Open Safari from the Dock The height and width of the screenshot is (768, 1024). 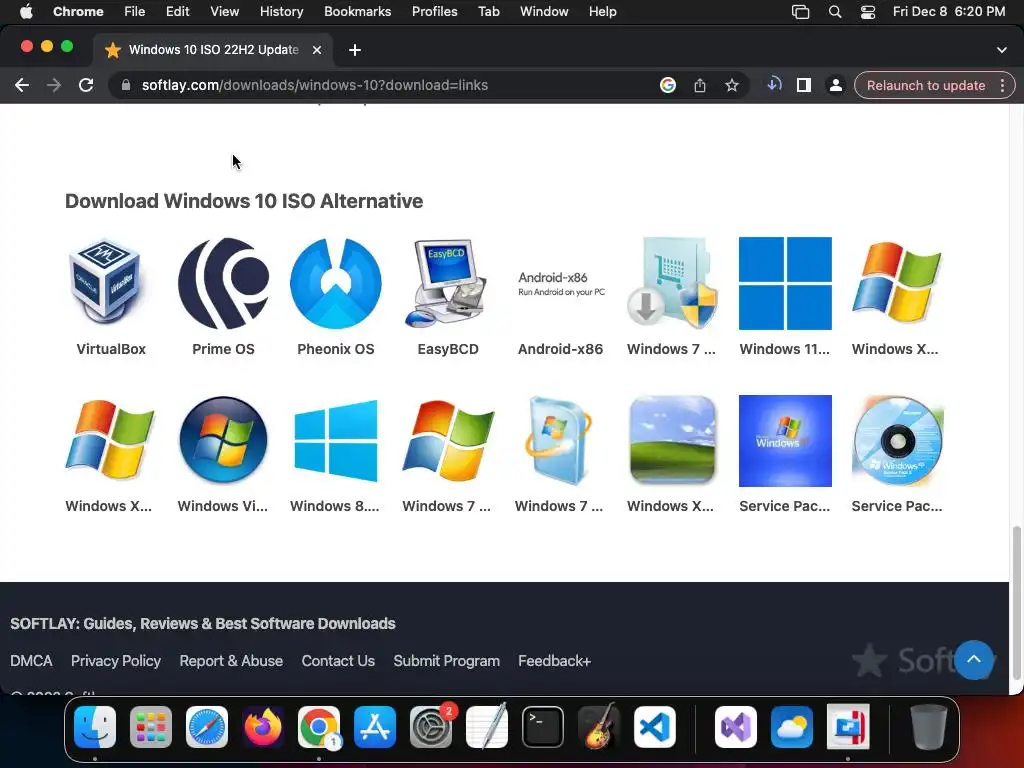(207, 726)
